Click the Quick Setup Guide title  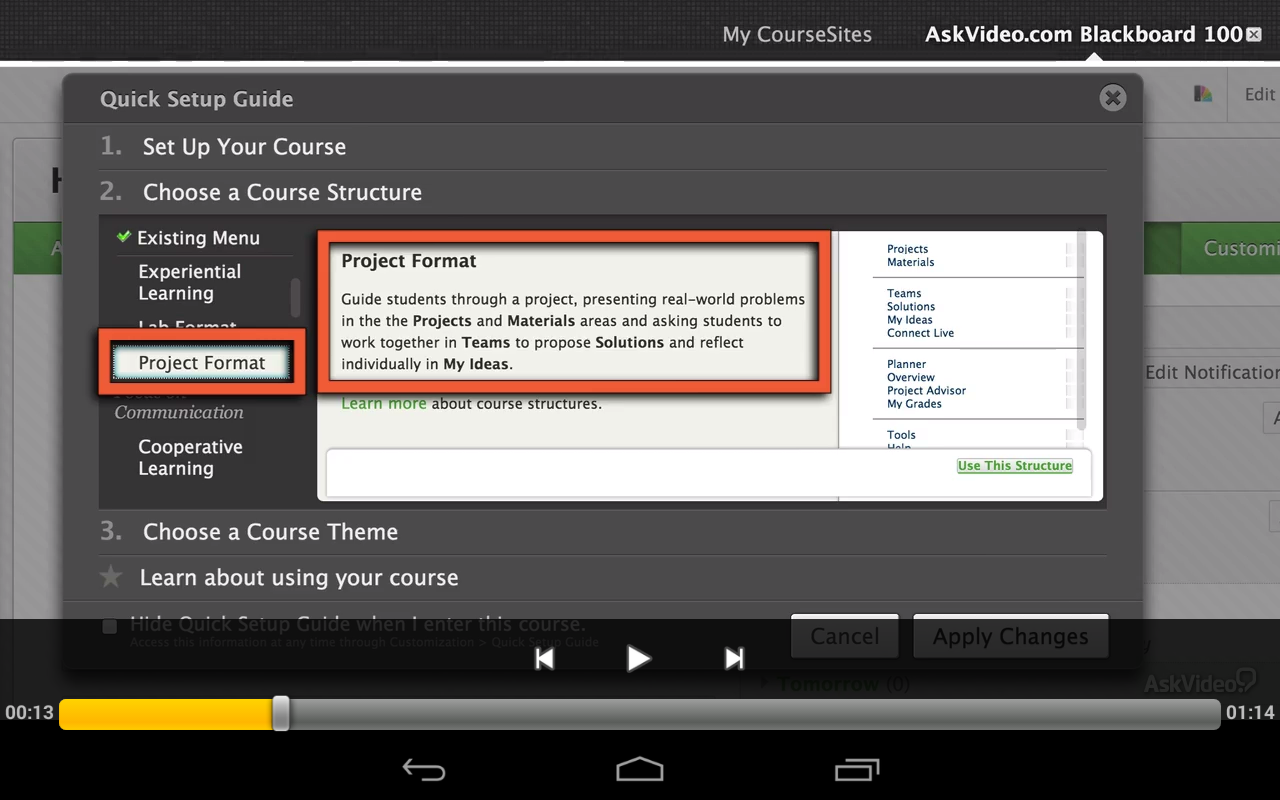pos(197,99)
